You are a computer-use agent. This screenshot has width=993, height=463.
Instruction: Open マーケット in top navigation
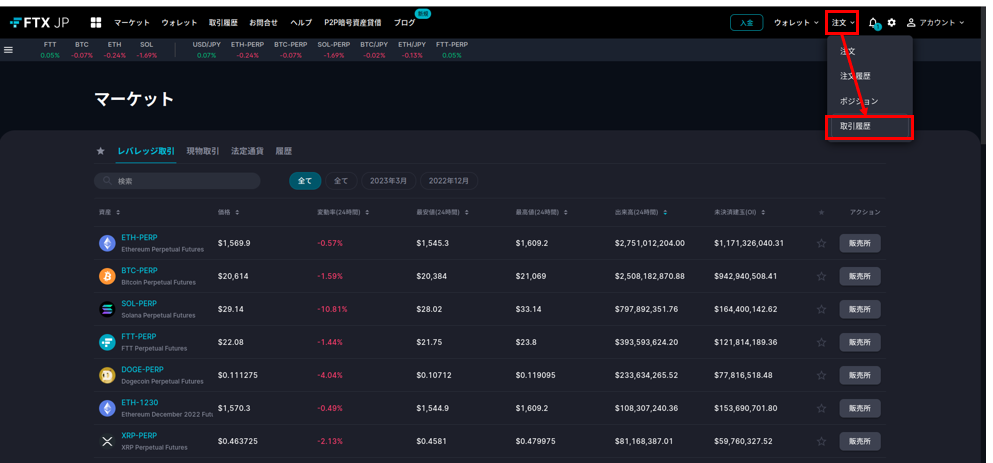pos(132,23)
